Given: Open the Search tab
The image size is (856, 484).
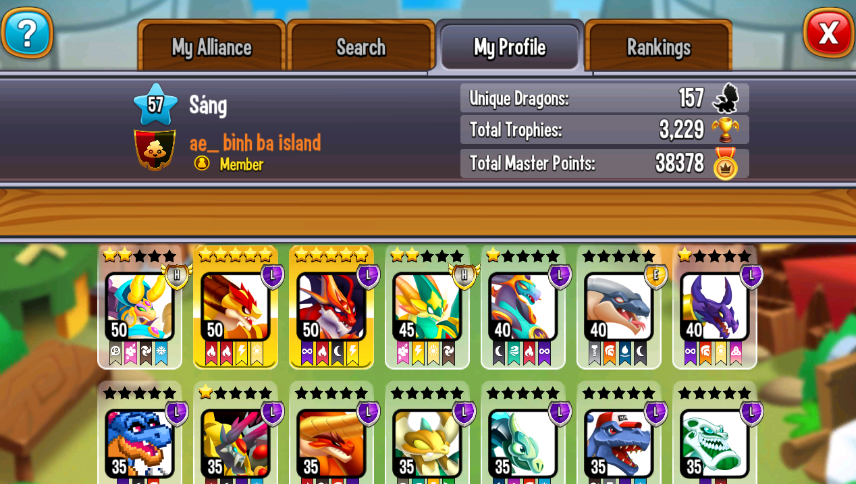Looking at the screenshot, I should click(x=361, y=47).
